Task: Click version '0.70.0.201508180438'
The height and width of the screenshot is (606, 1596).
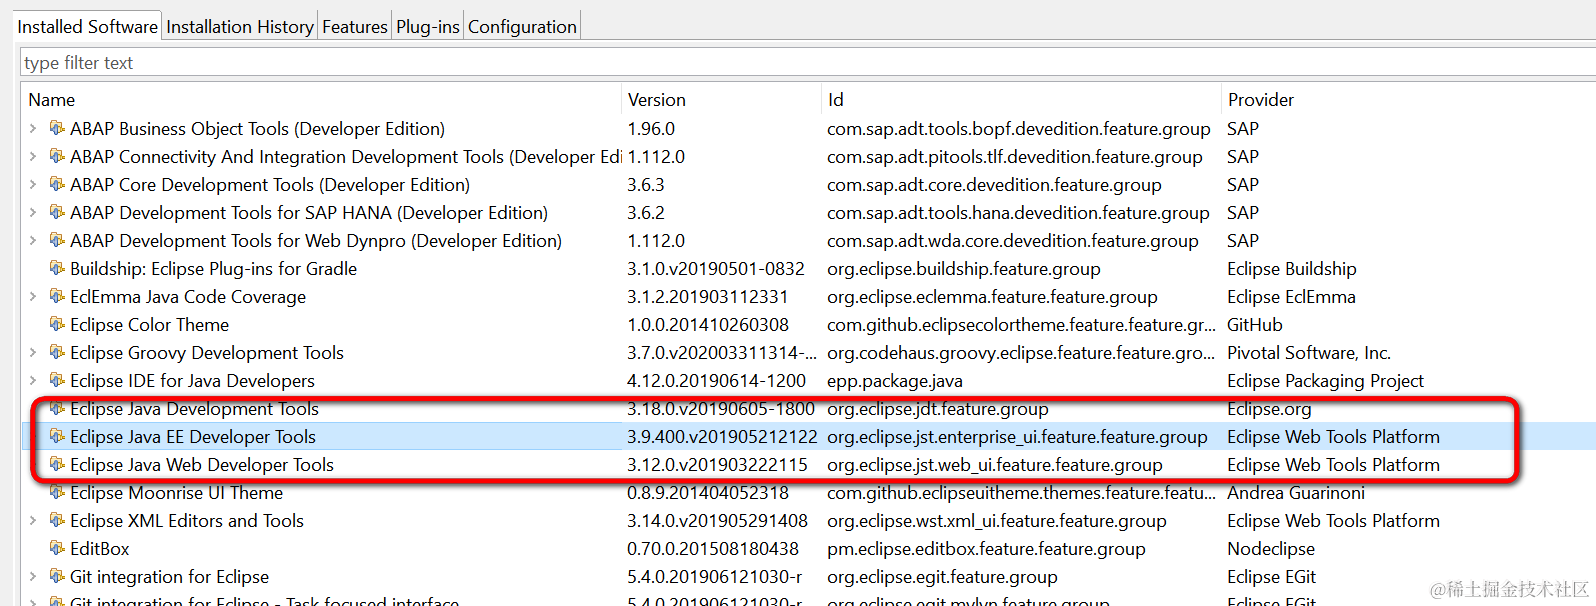Action: pos(713,549)
